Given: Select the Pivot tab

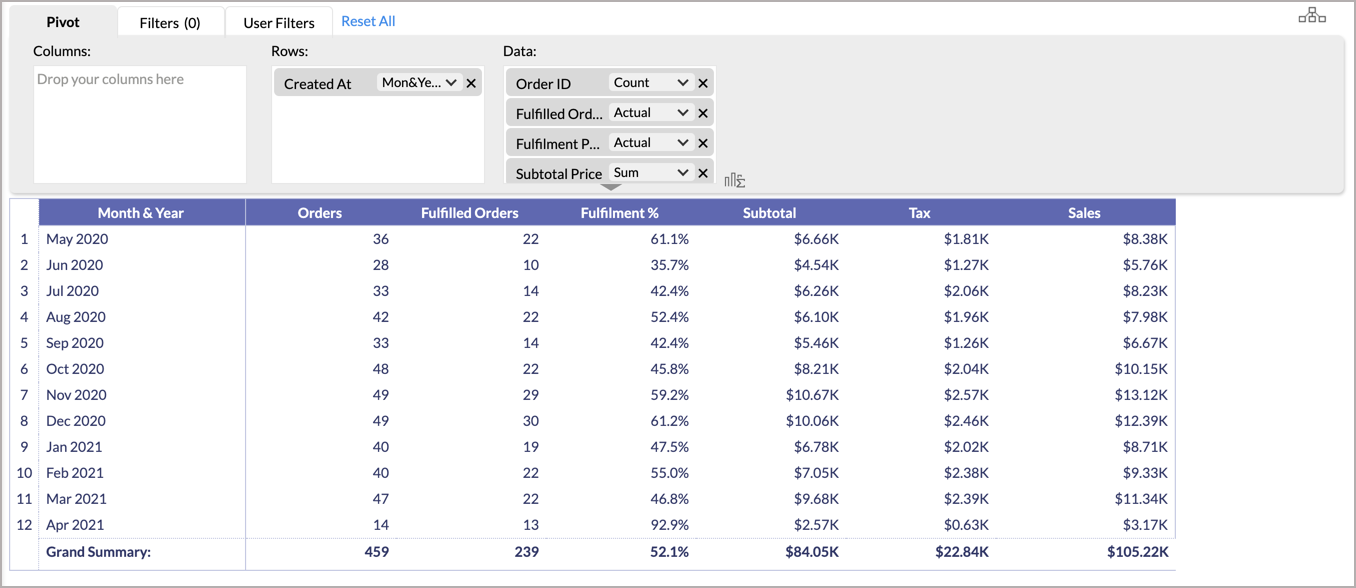Looking at the screenshot, I should tap(63, 22).
